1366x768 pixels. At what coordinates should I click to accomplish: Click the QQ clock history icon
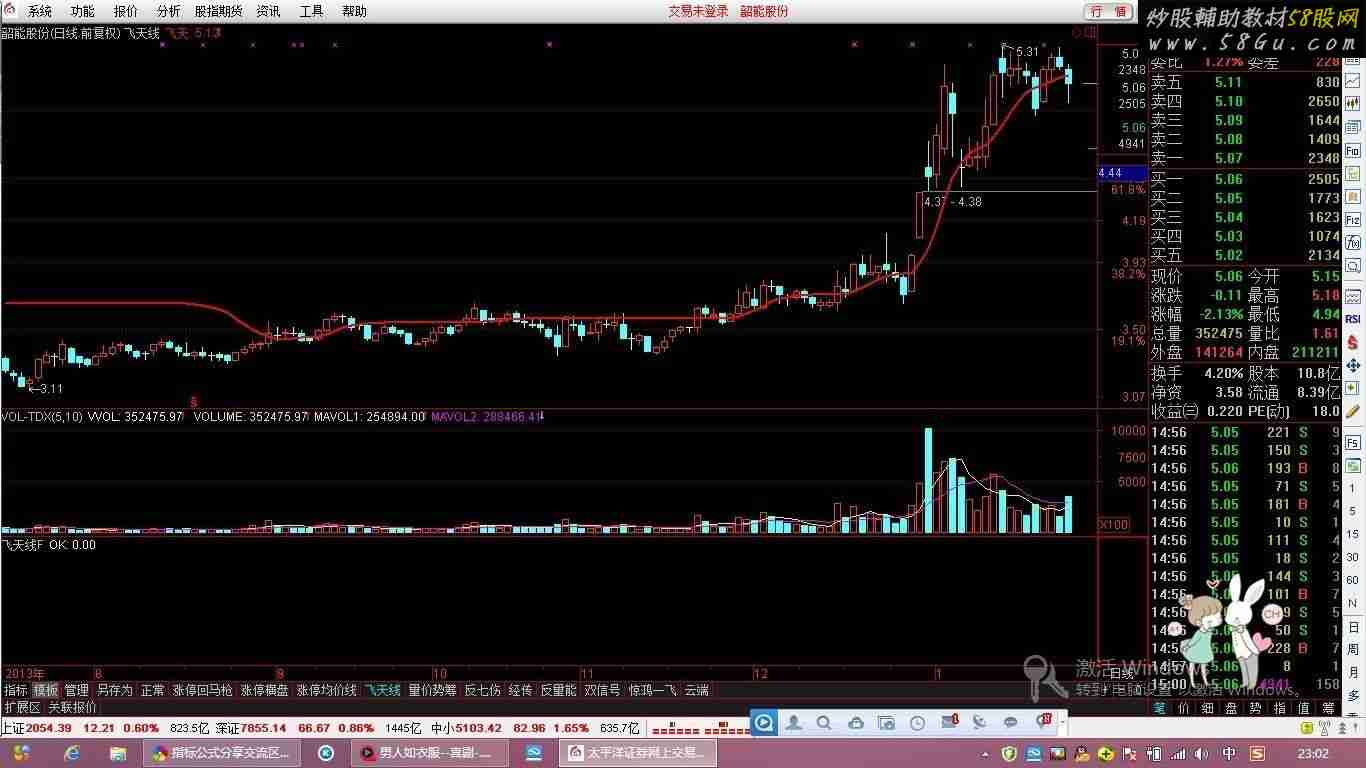[x=917, y=722]
